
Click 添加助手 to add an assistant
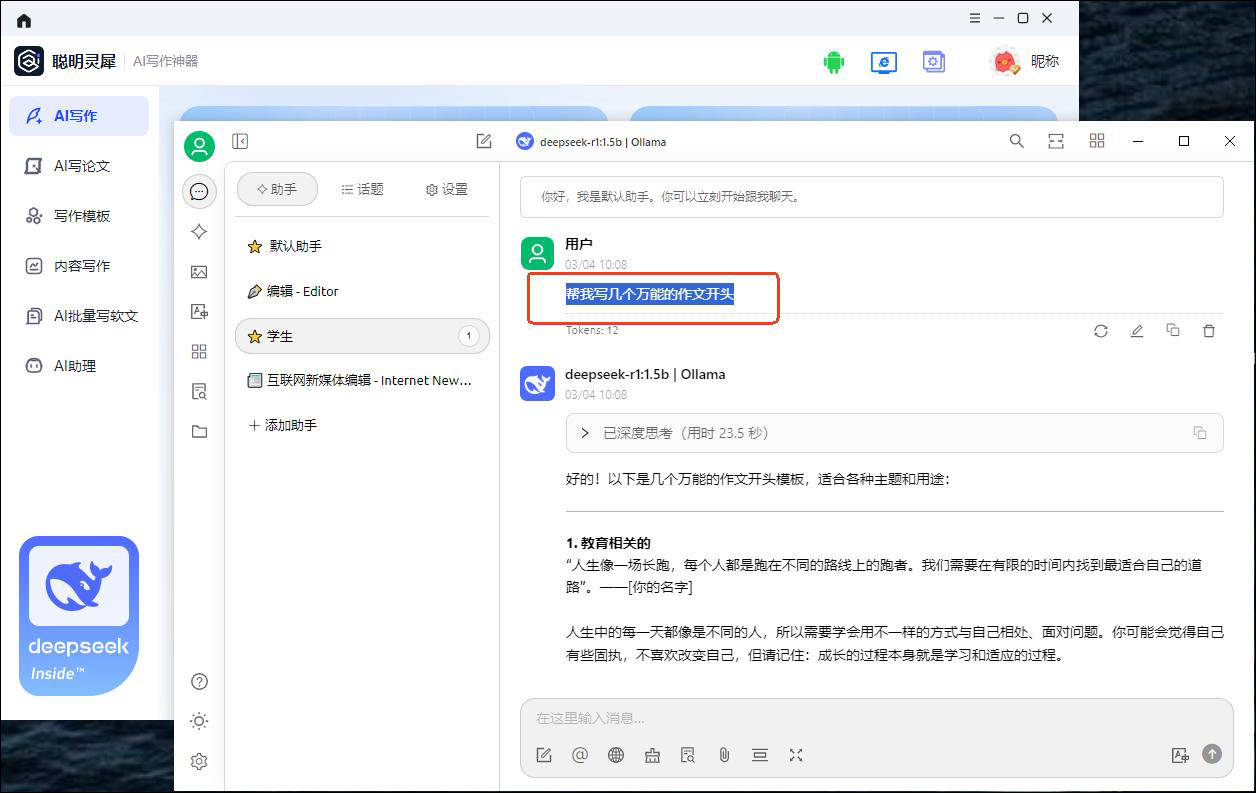click(282, 425)
